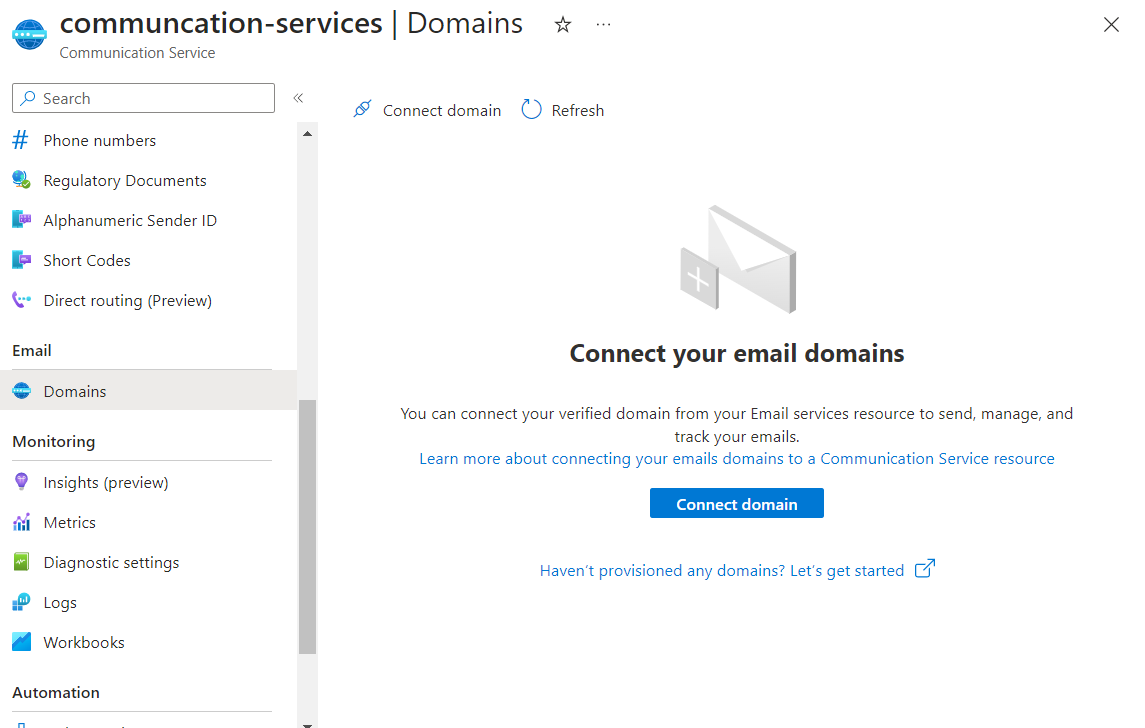Click the Communication Service globe icon in header
Screen dimensions: 1145x728
29,34
